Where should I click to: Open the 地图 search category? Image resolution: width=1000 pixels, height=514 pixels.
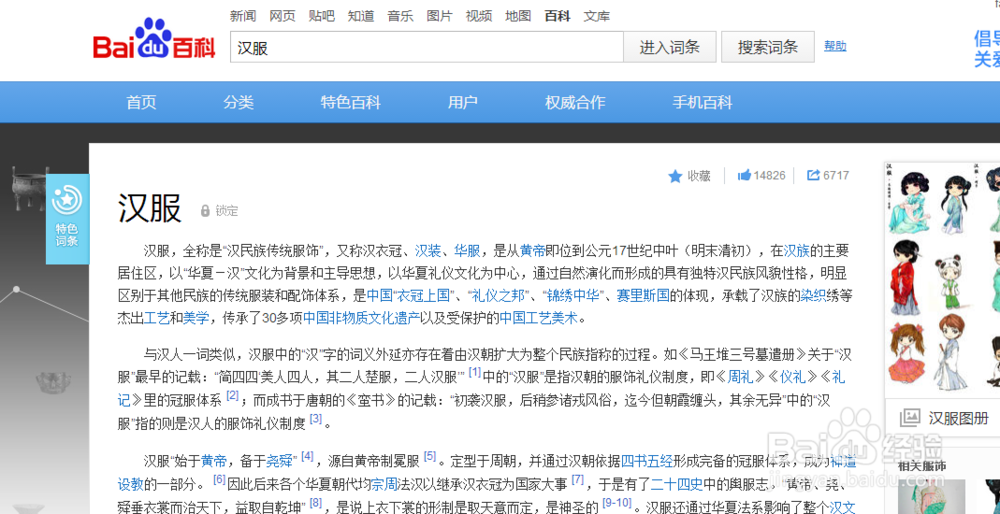pos(518,16)
